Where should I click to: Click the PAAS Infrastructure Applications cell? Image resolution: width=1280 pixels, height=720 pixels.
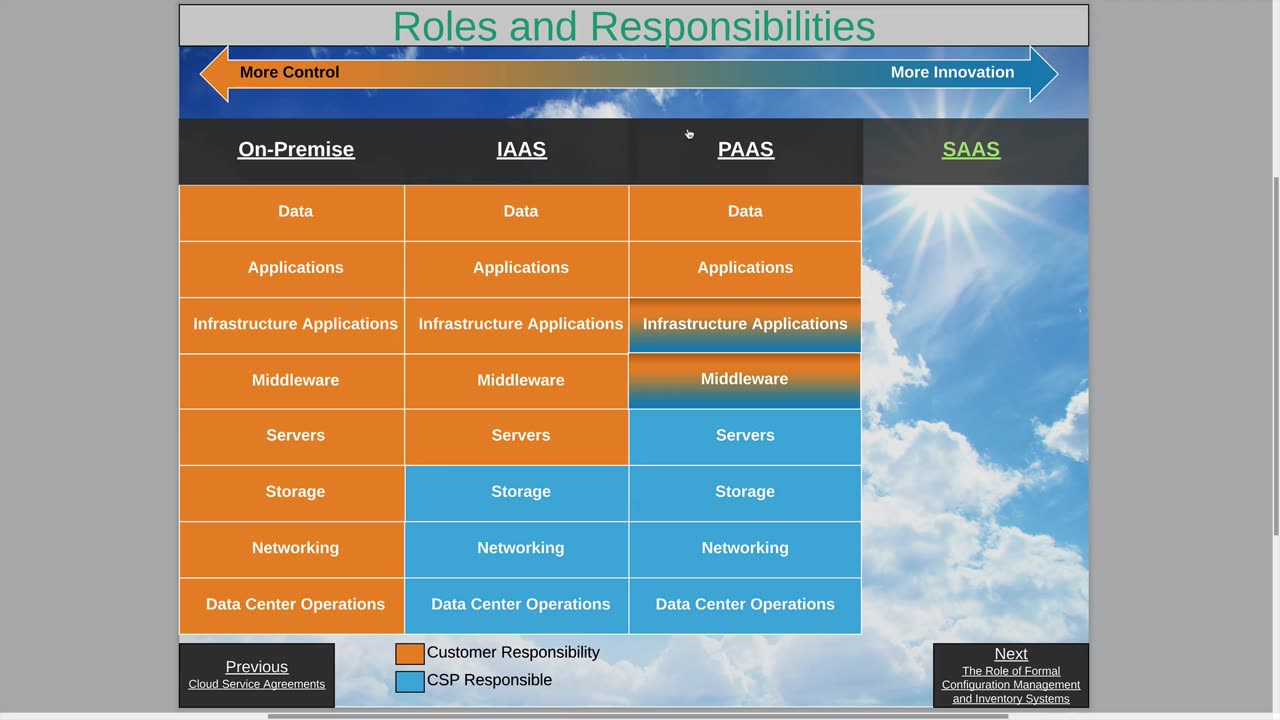pos(745,324)
